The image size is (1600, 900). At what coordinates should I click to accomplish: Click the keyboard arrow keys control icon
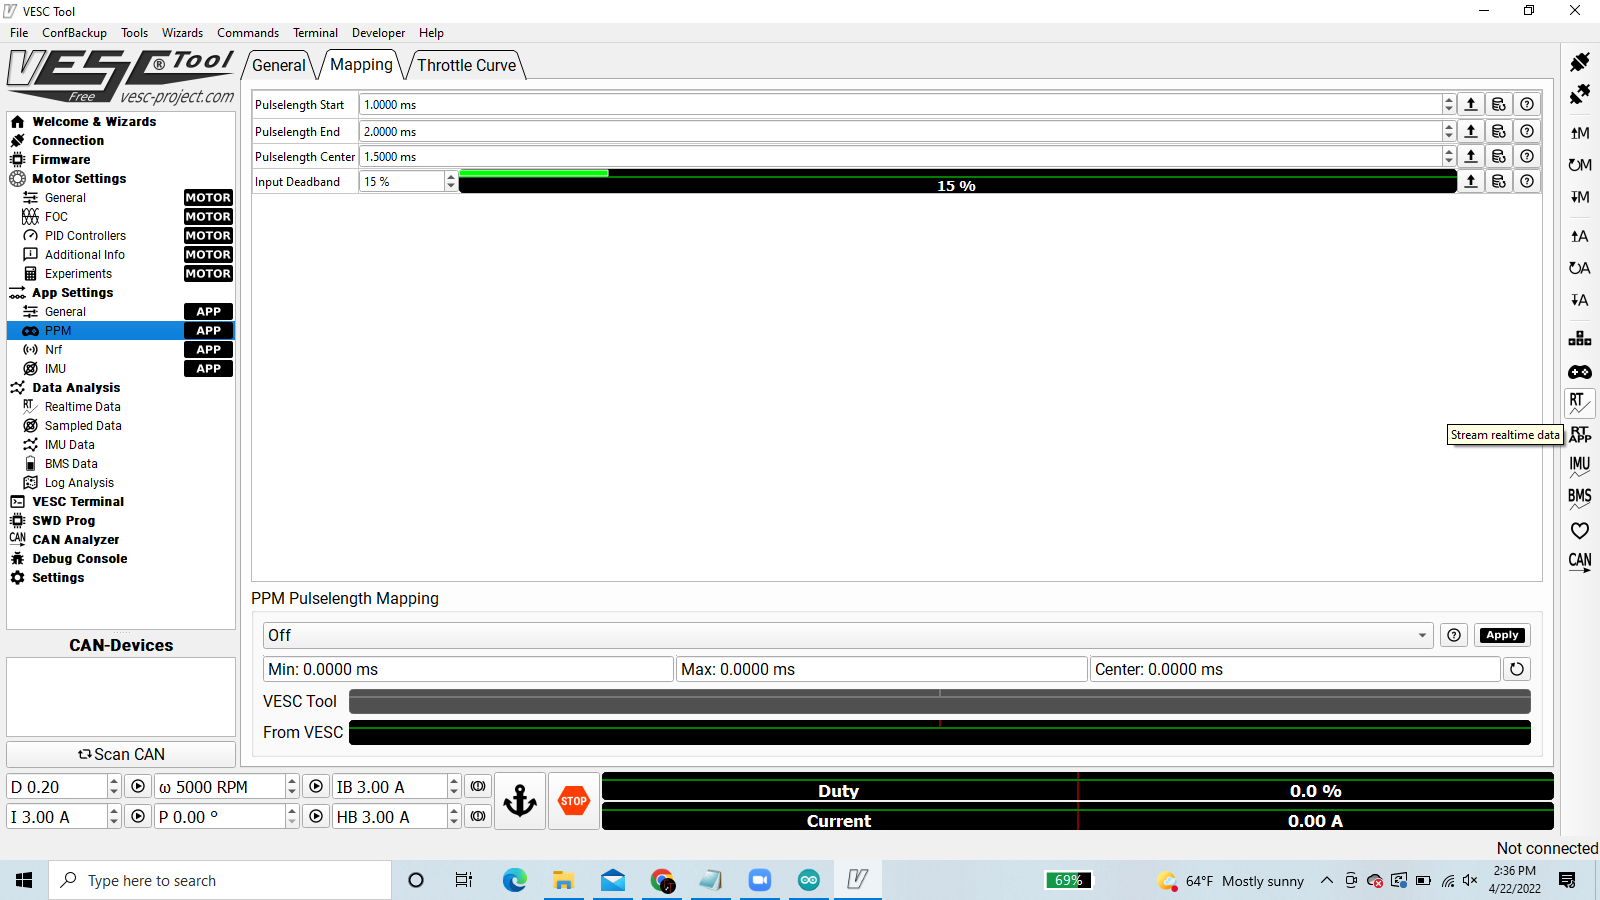point(1580,339)
